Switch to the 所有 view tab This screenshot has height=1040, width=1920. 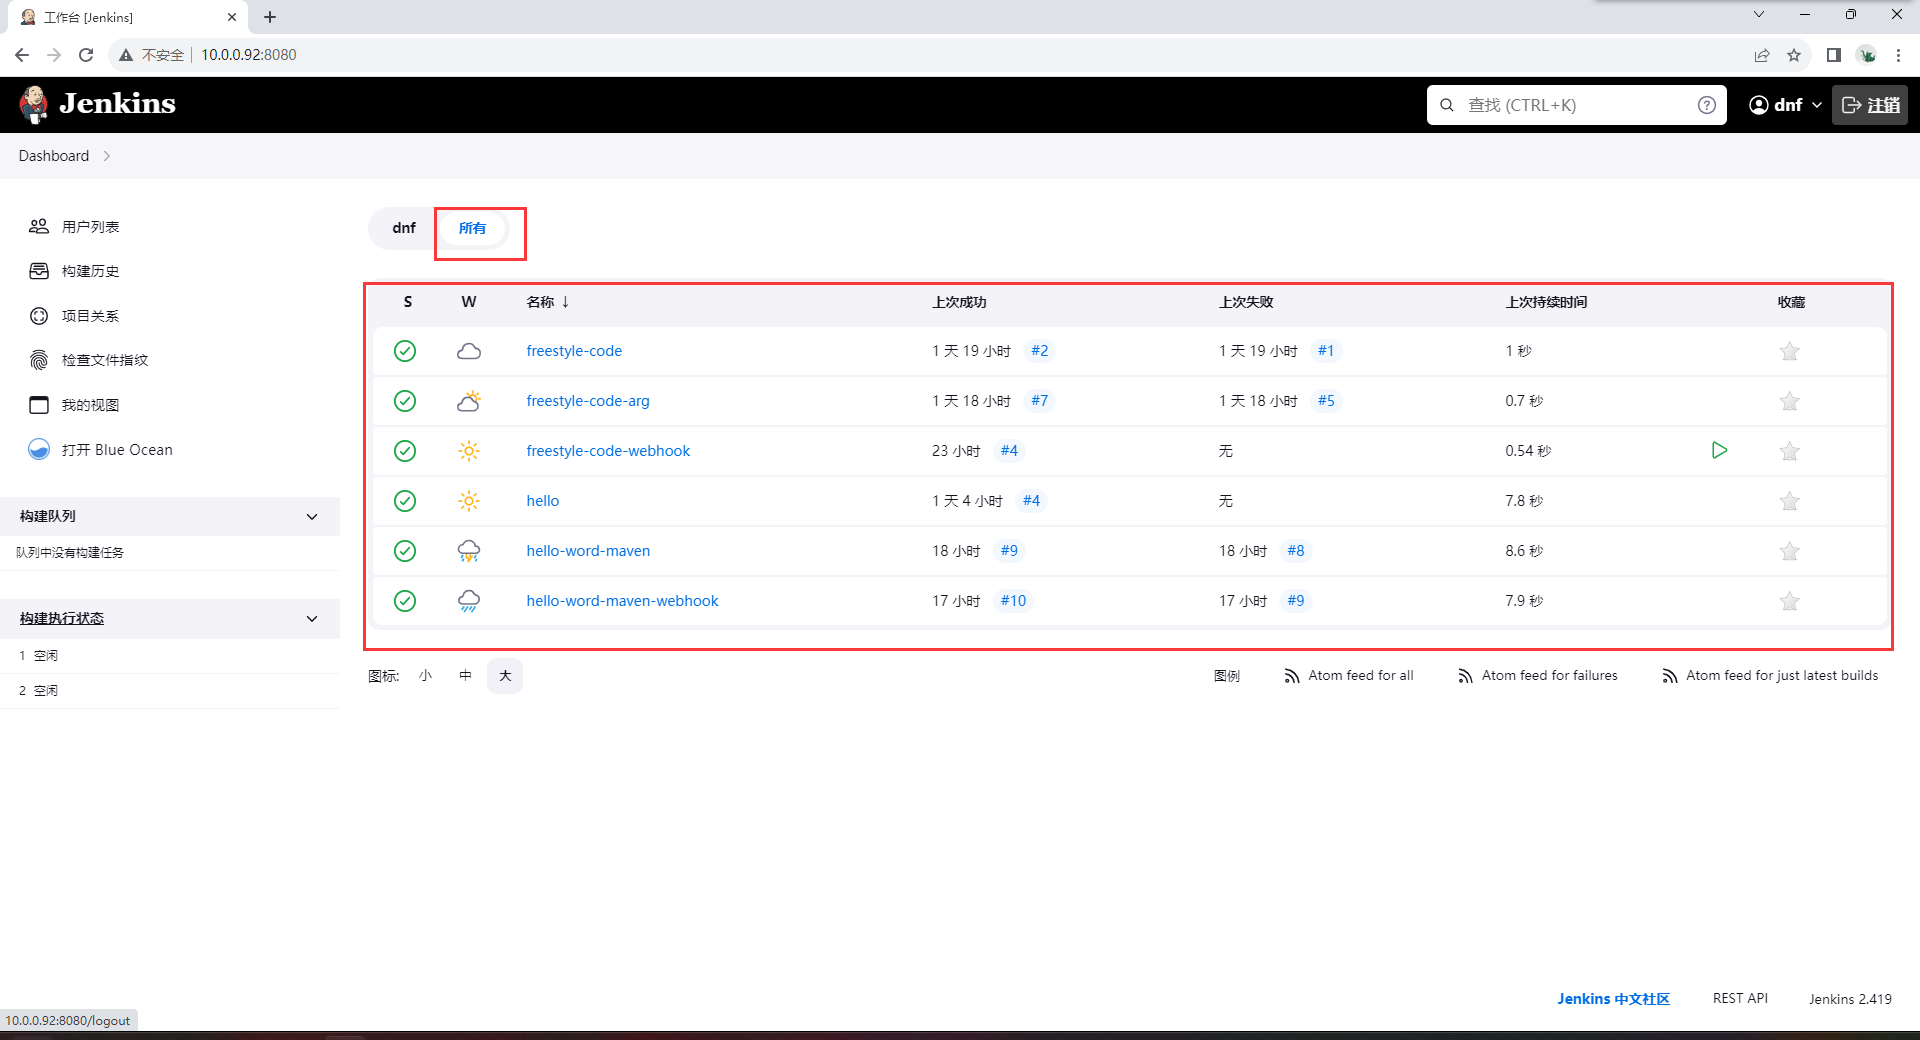pos(472,228)
